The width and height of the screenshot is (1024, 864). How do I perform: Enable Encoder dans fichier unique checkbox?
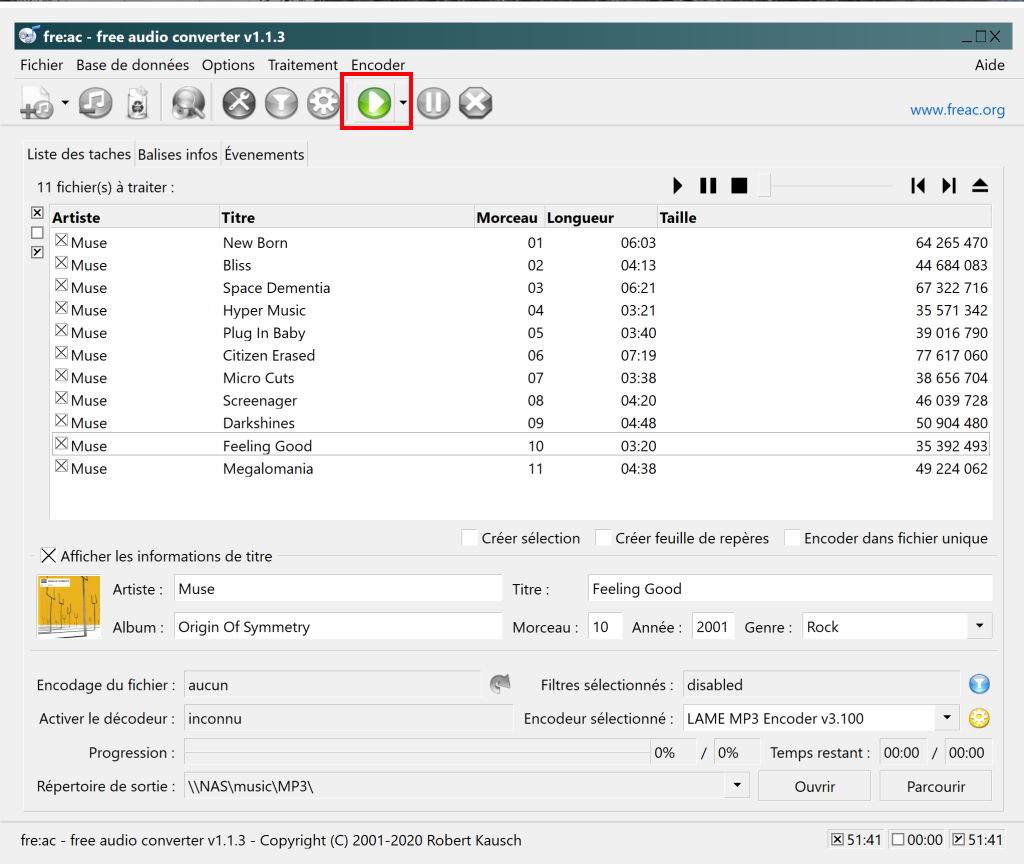tap(792, 537)
